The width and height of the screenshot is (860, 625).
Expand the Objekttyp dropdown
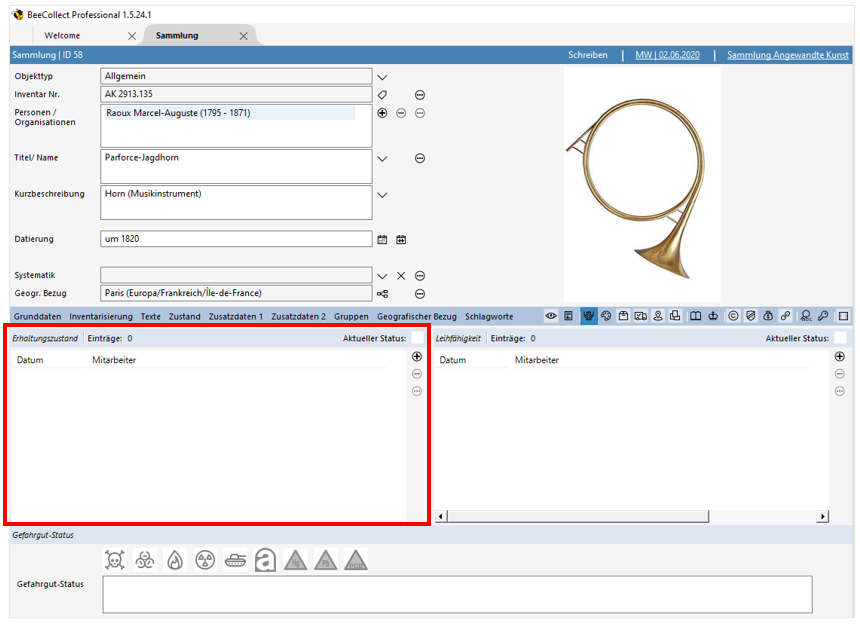tap(382, 77)
